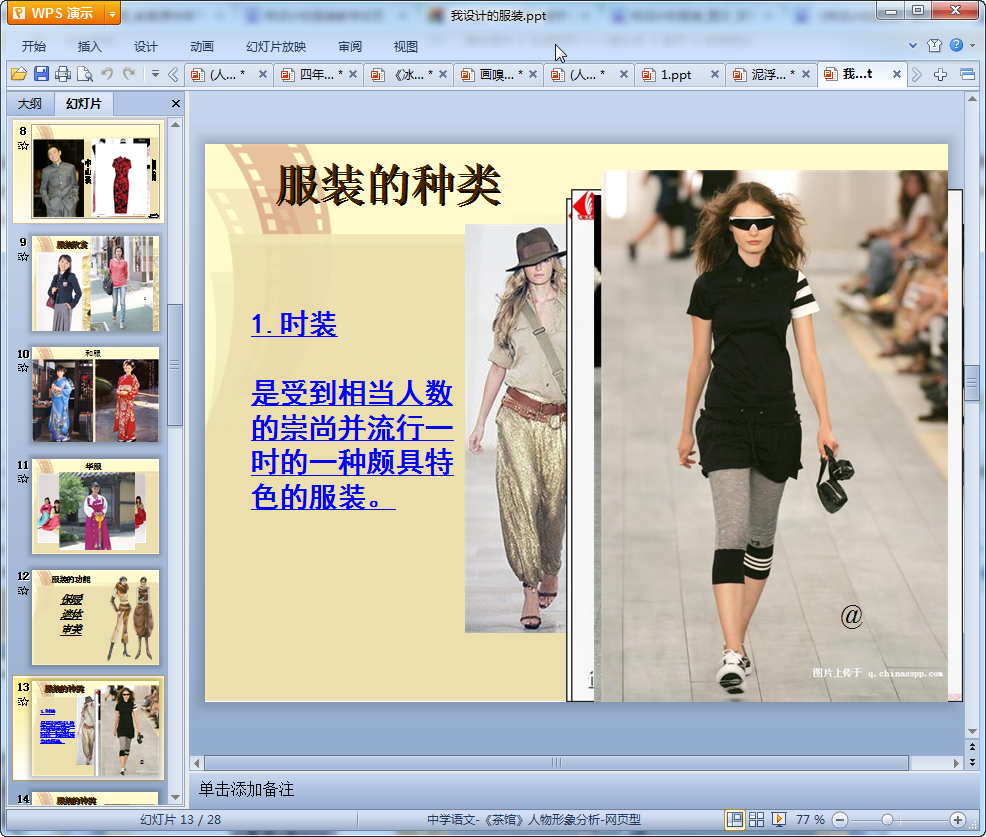Click the zoom in plus button
Screen dimensions: 986x837
958,820
